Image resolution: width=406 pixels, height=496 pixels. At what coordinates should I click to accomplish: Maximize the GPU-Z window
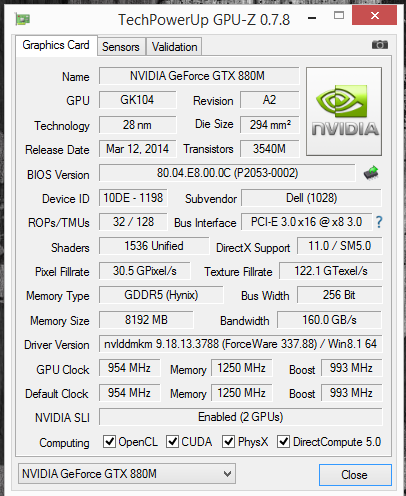(339, 15)
